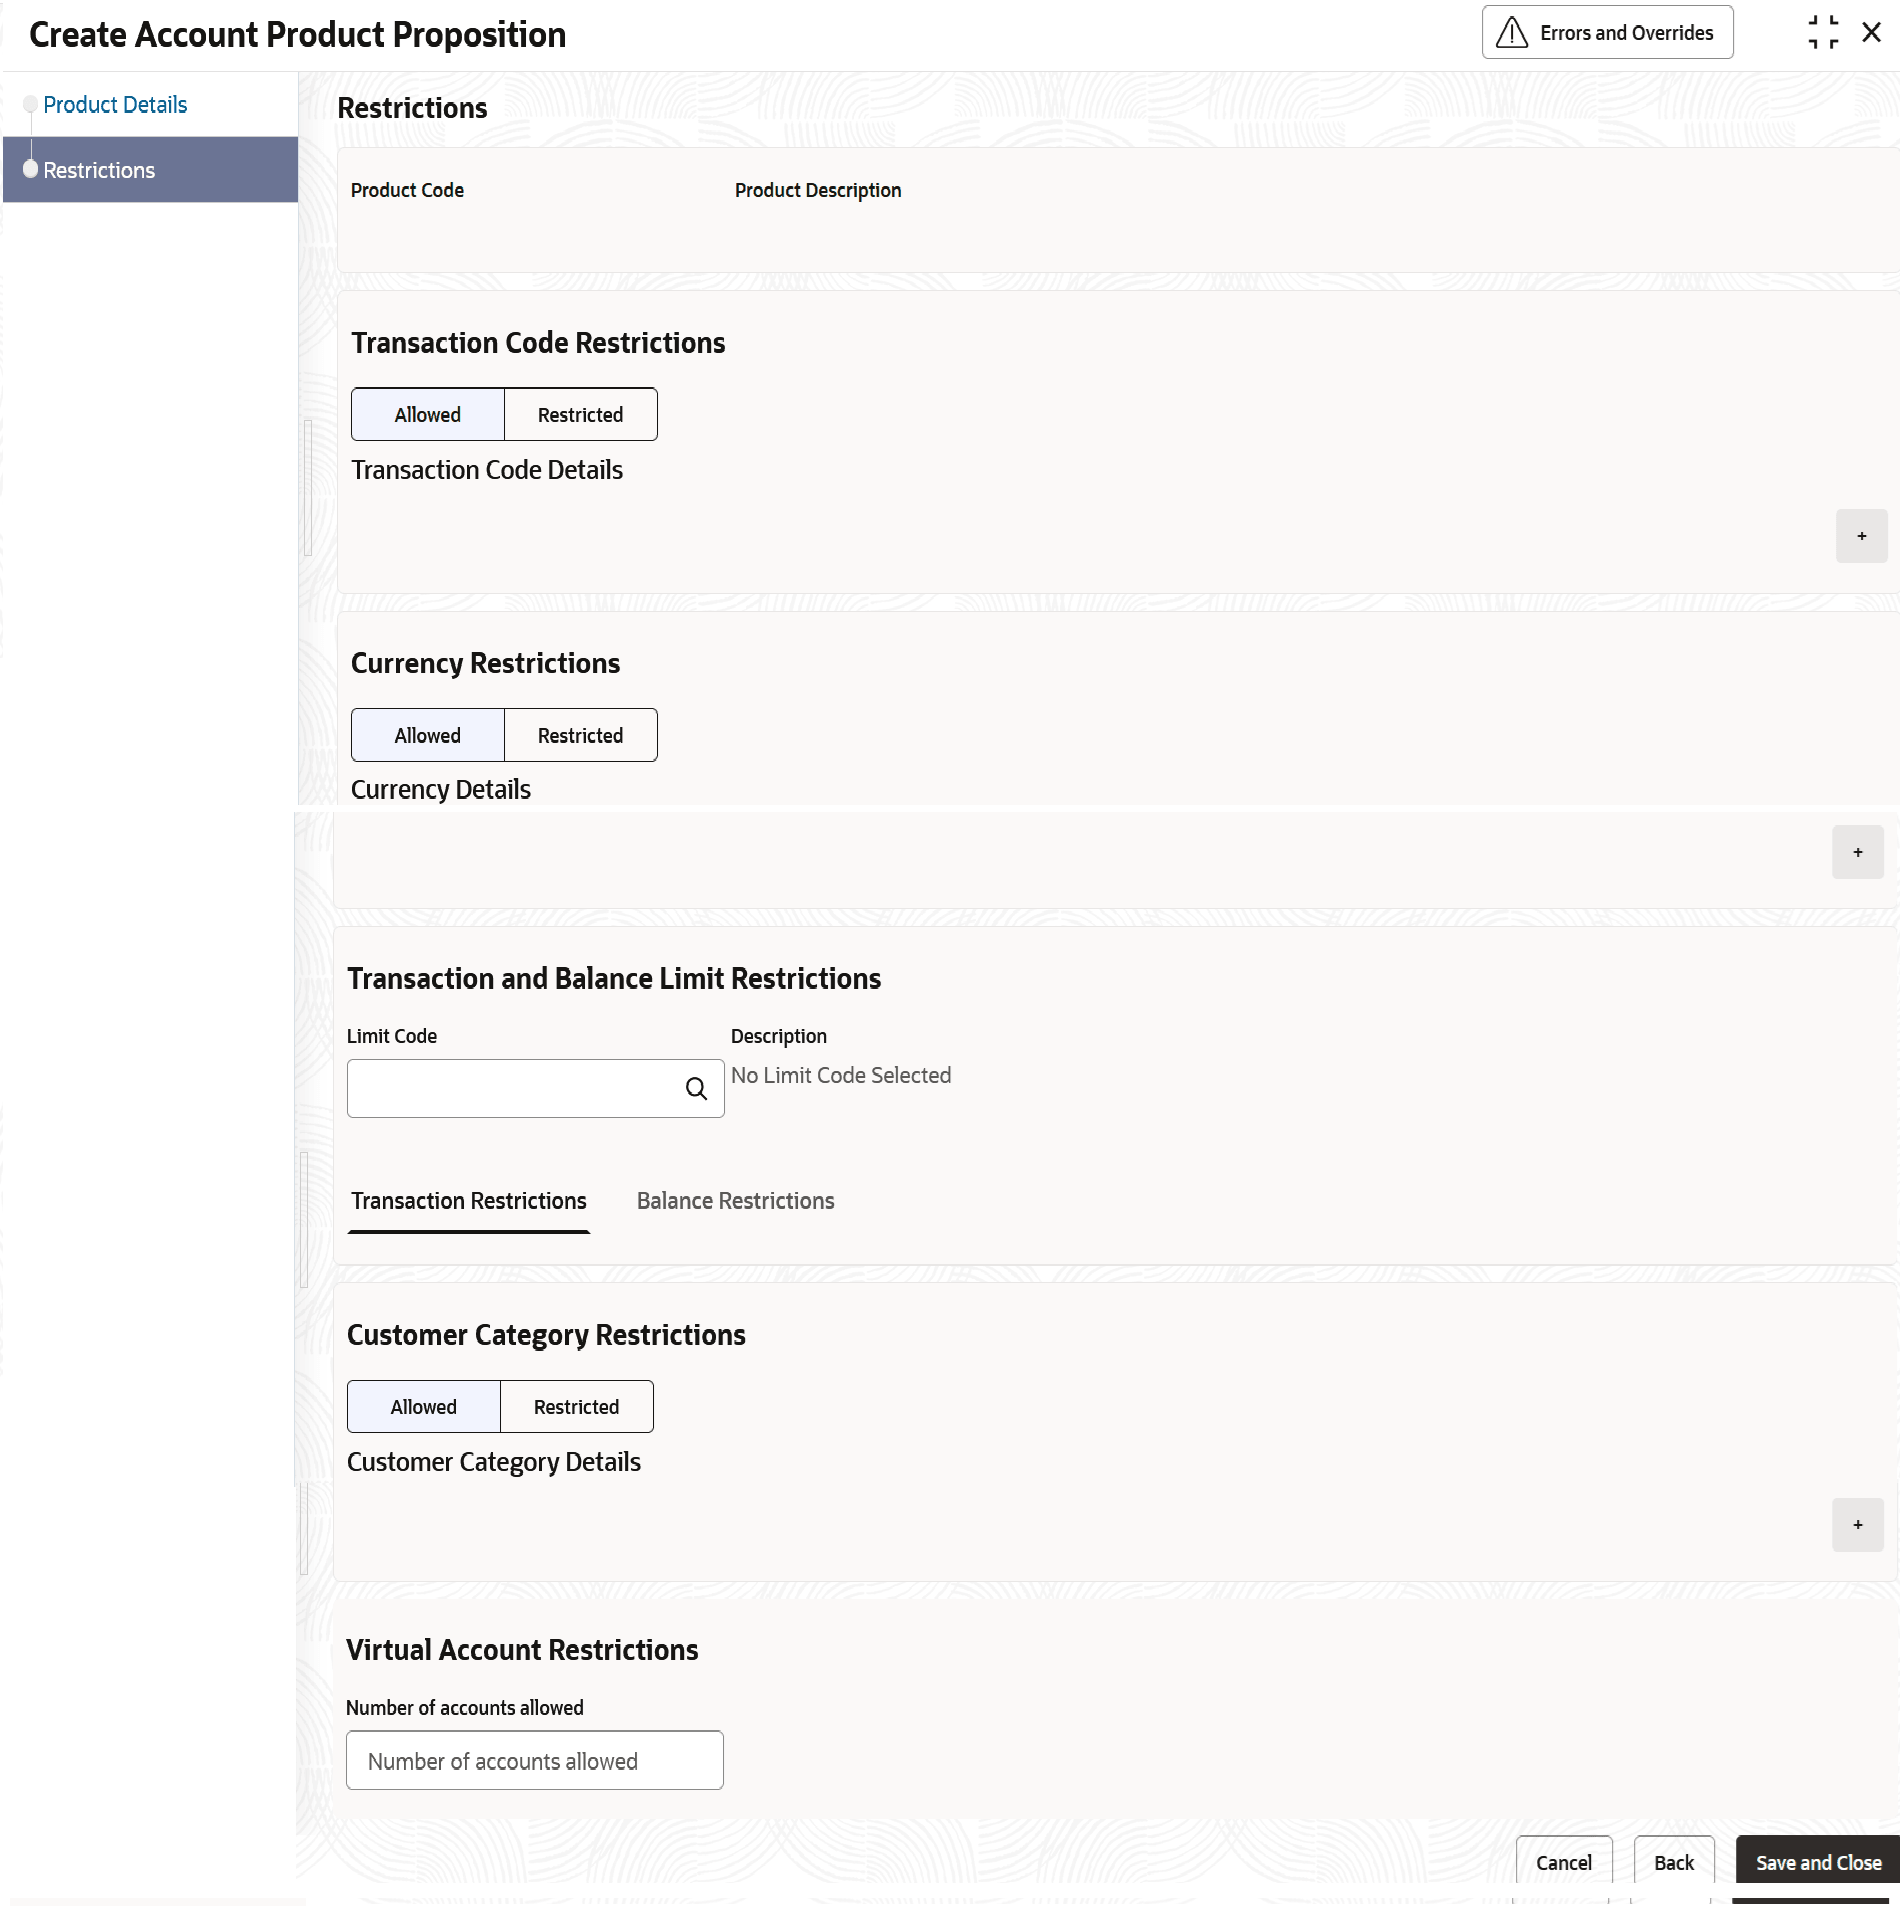
Task: Click the Product Description label
Action: coord(818,190)
